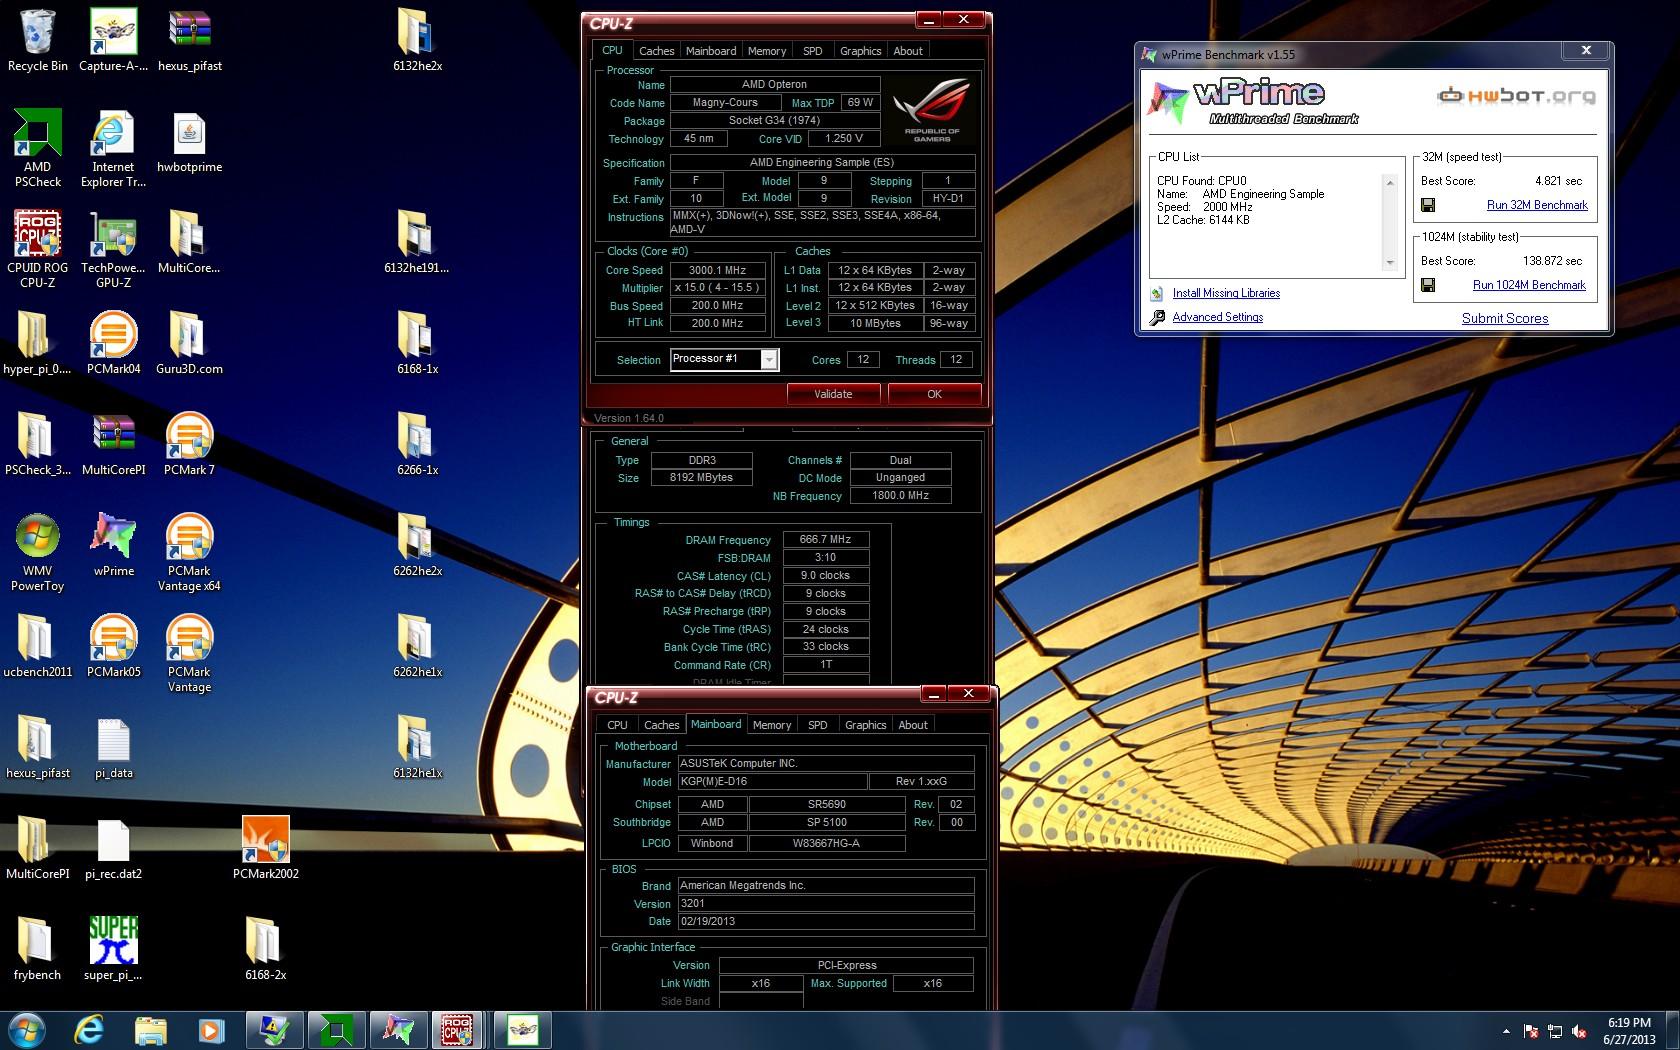The width and height of the screenshot is (1680, 1050).
Task: Open super_pi desktop icon
Action: coord(113,949)
